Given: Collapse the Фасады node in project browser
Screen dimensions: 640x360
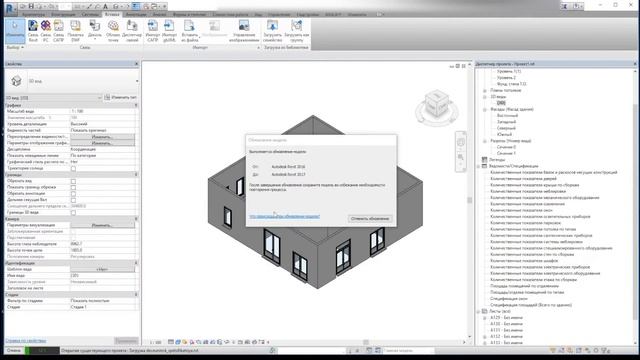Looking at the screenshot, I should pos(485,109).
